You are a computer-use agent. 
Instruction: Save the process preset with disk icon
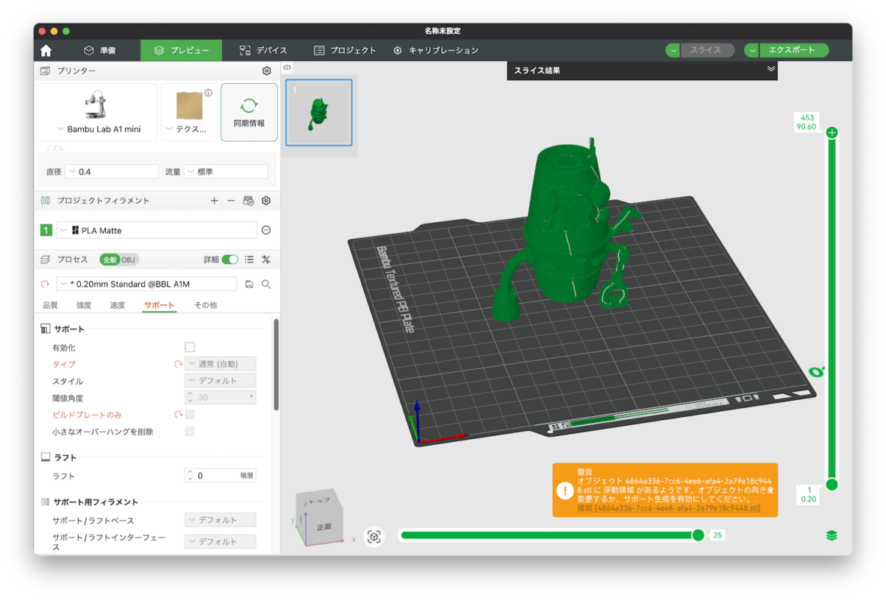249,284
